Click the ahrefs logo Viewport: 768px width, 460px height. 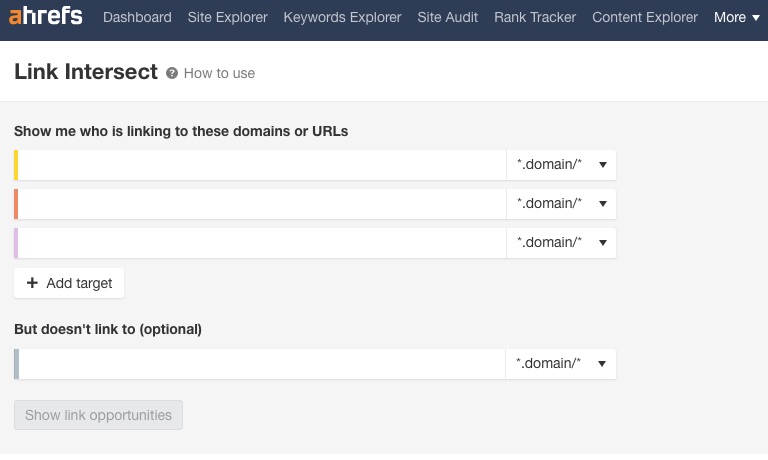46,17
